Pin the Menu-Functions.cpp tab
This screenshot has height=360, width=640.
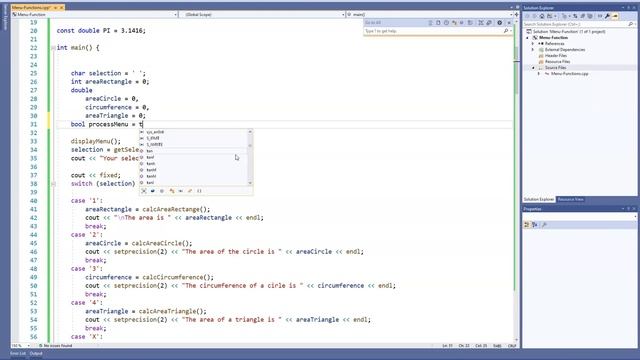[56, 7]
